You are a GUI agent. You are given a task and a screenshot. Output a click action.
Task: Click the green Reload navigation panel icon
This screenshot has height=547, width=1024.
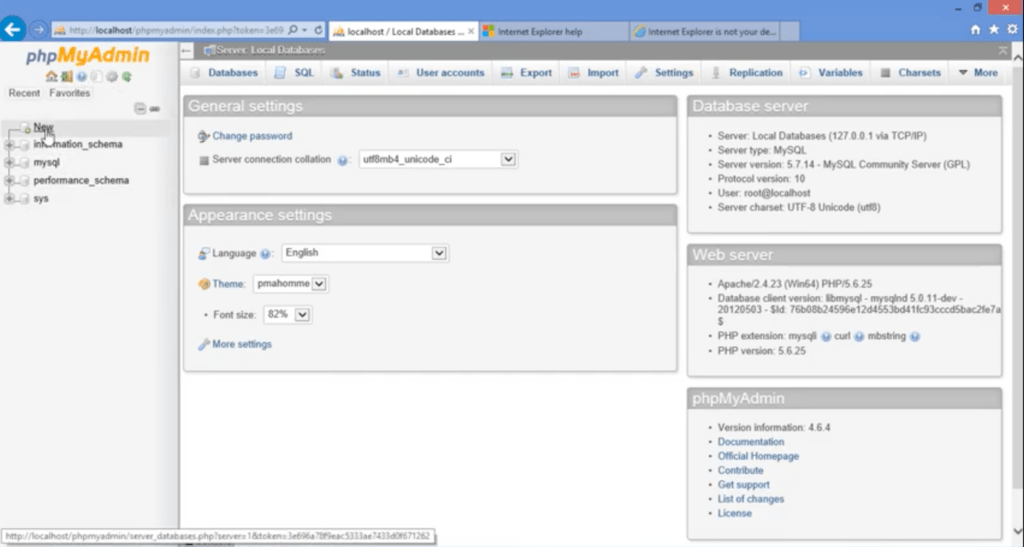[x=127, y=76]
